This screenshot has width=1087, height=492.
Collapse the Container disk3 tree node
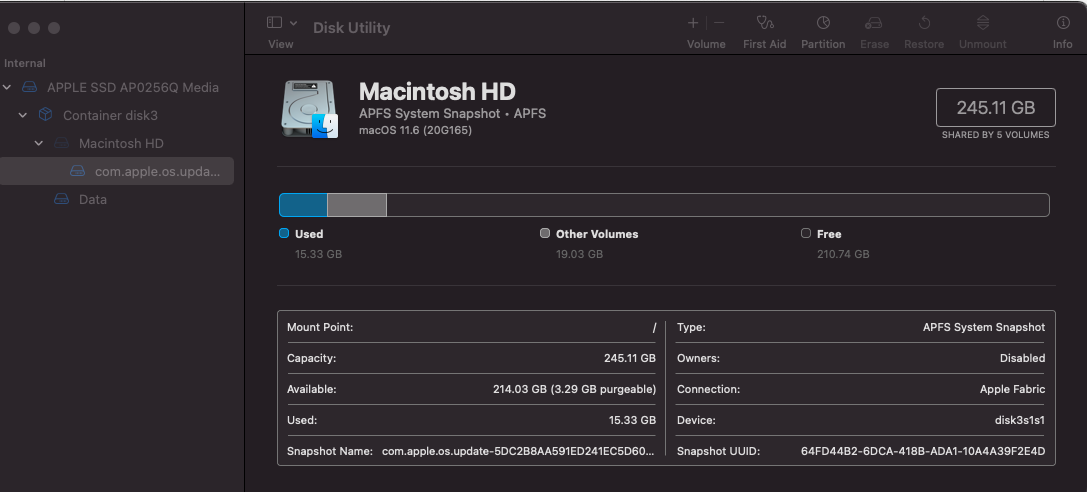(x=23, y=115)
